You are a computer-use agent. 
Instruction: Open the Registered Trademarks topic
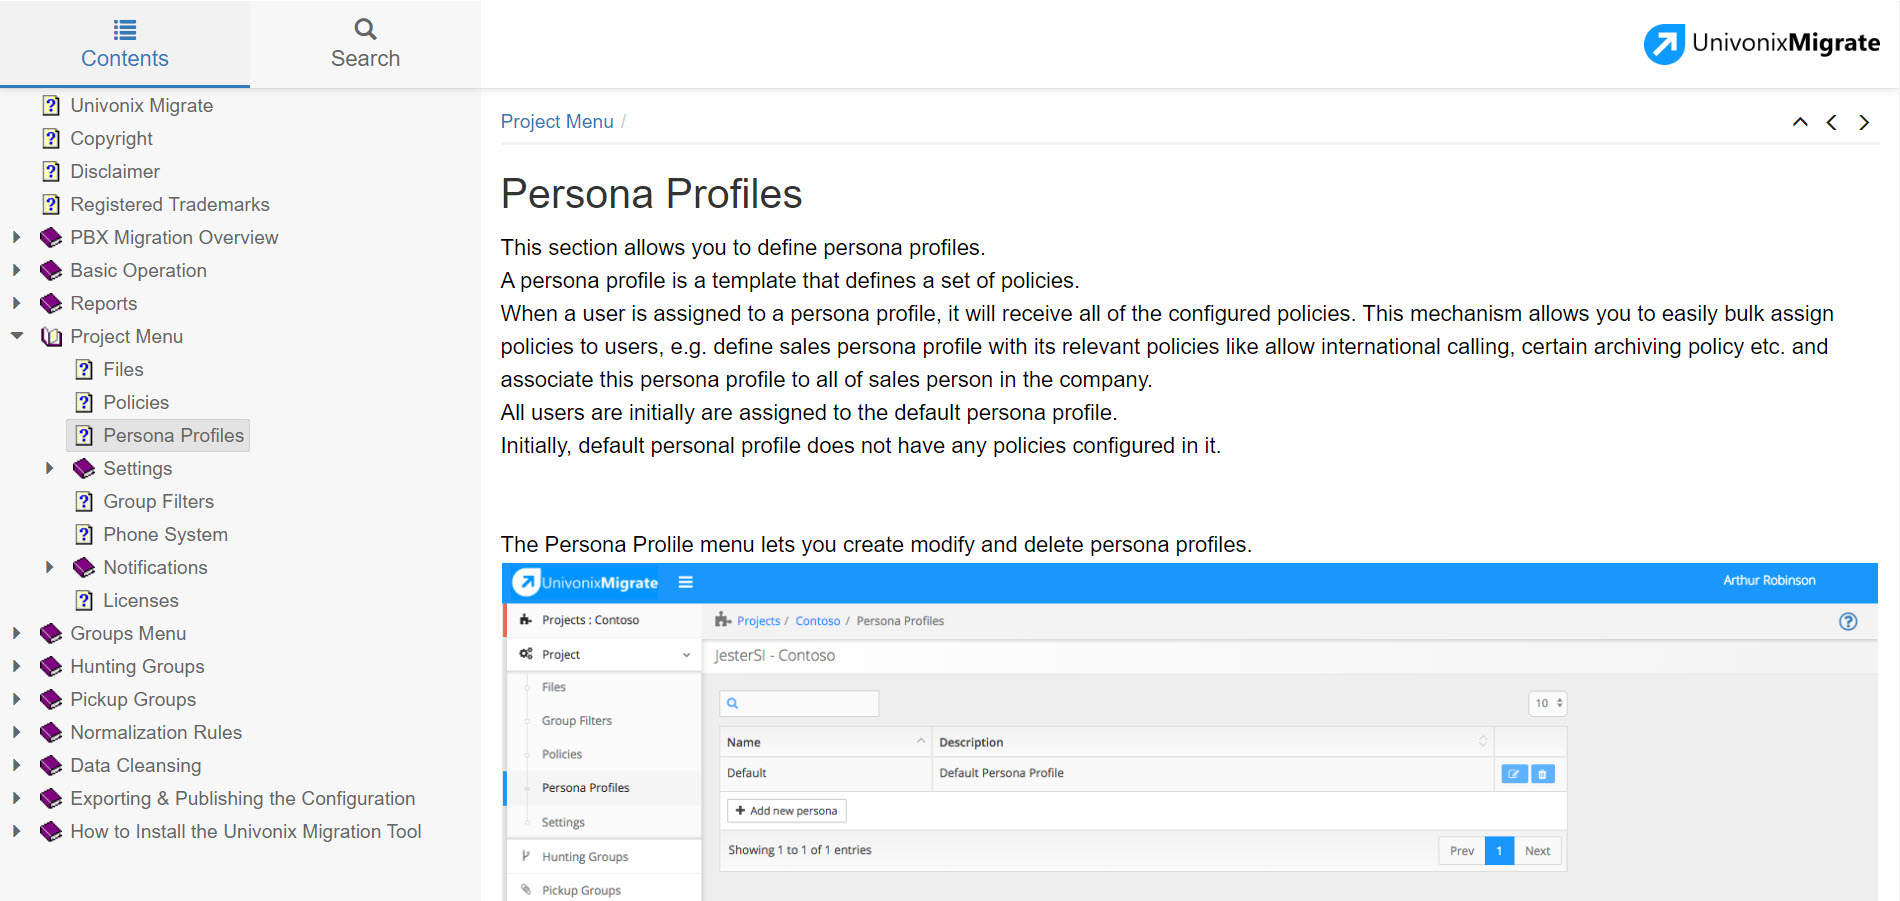pos(170,204)
